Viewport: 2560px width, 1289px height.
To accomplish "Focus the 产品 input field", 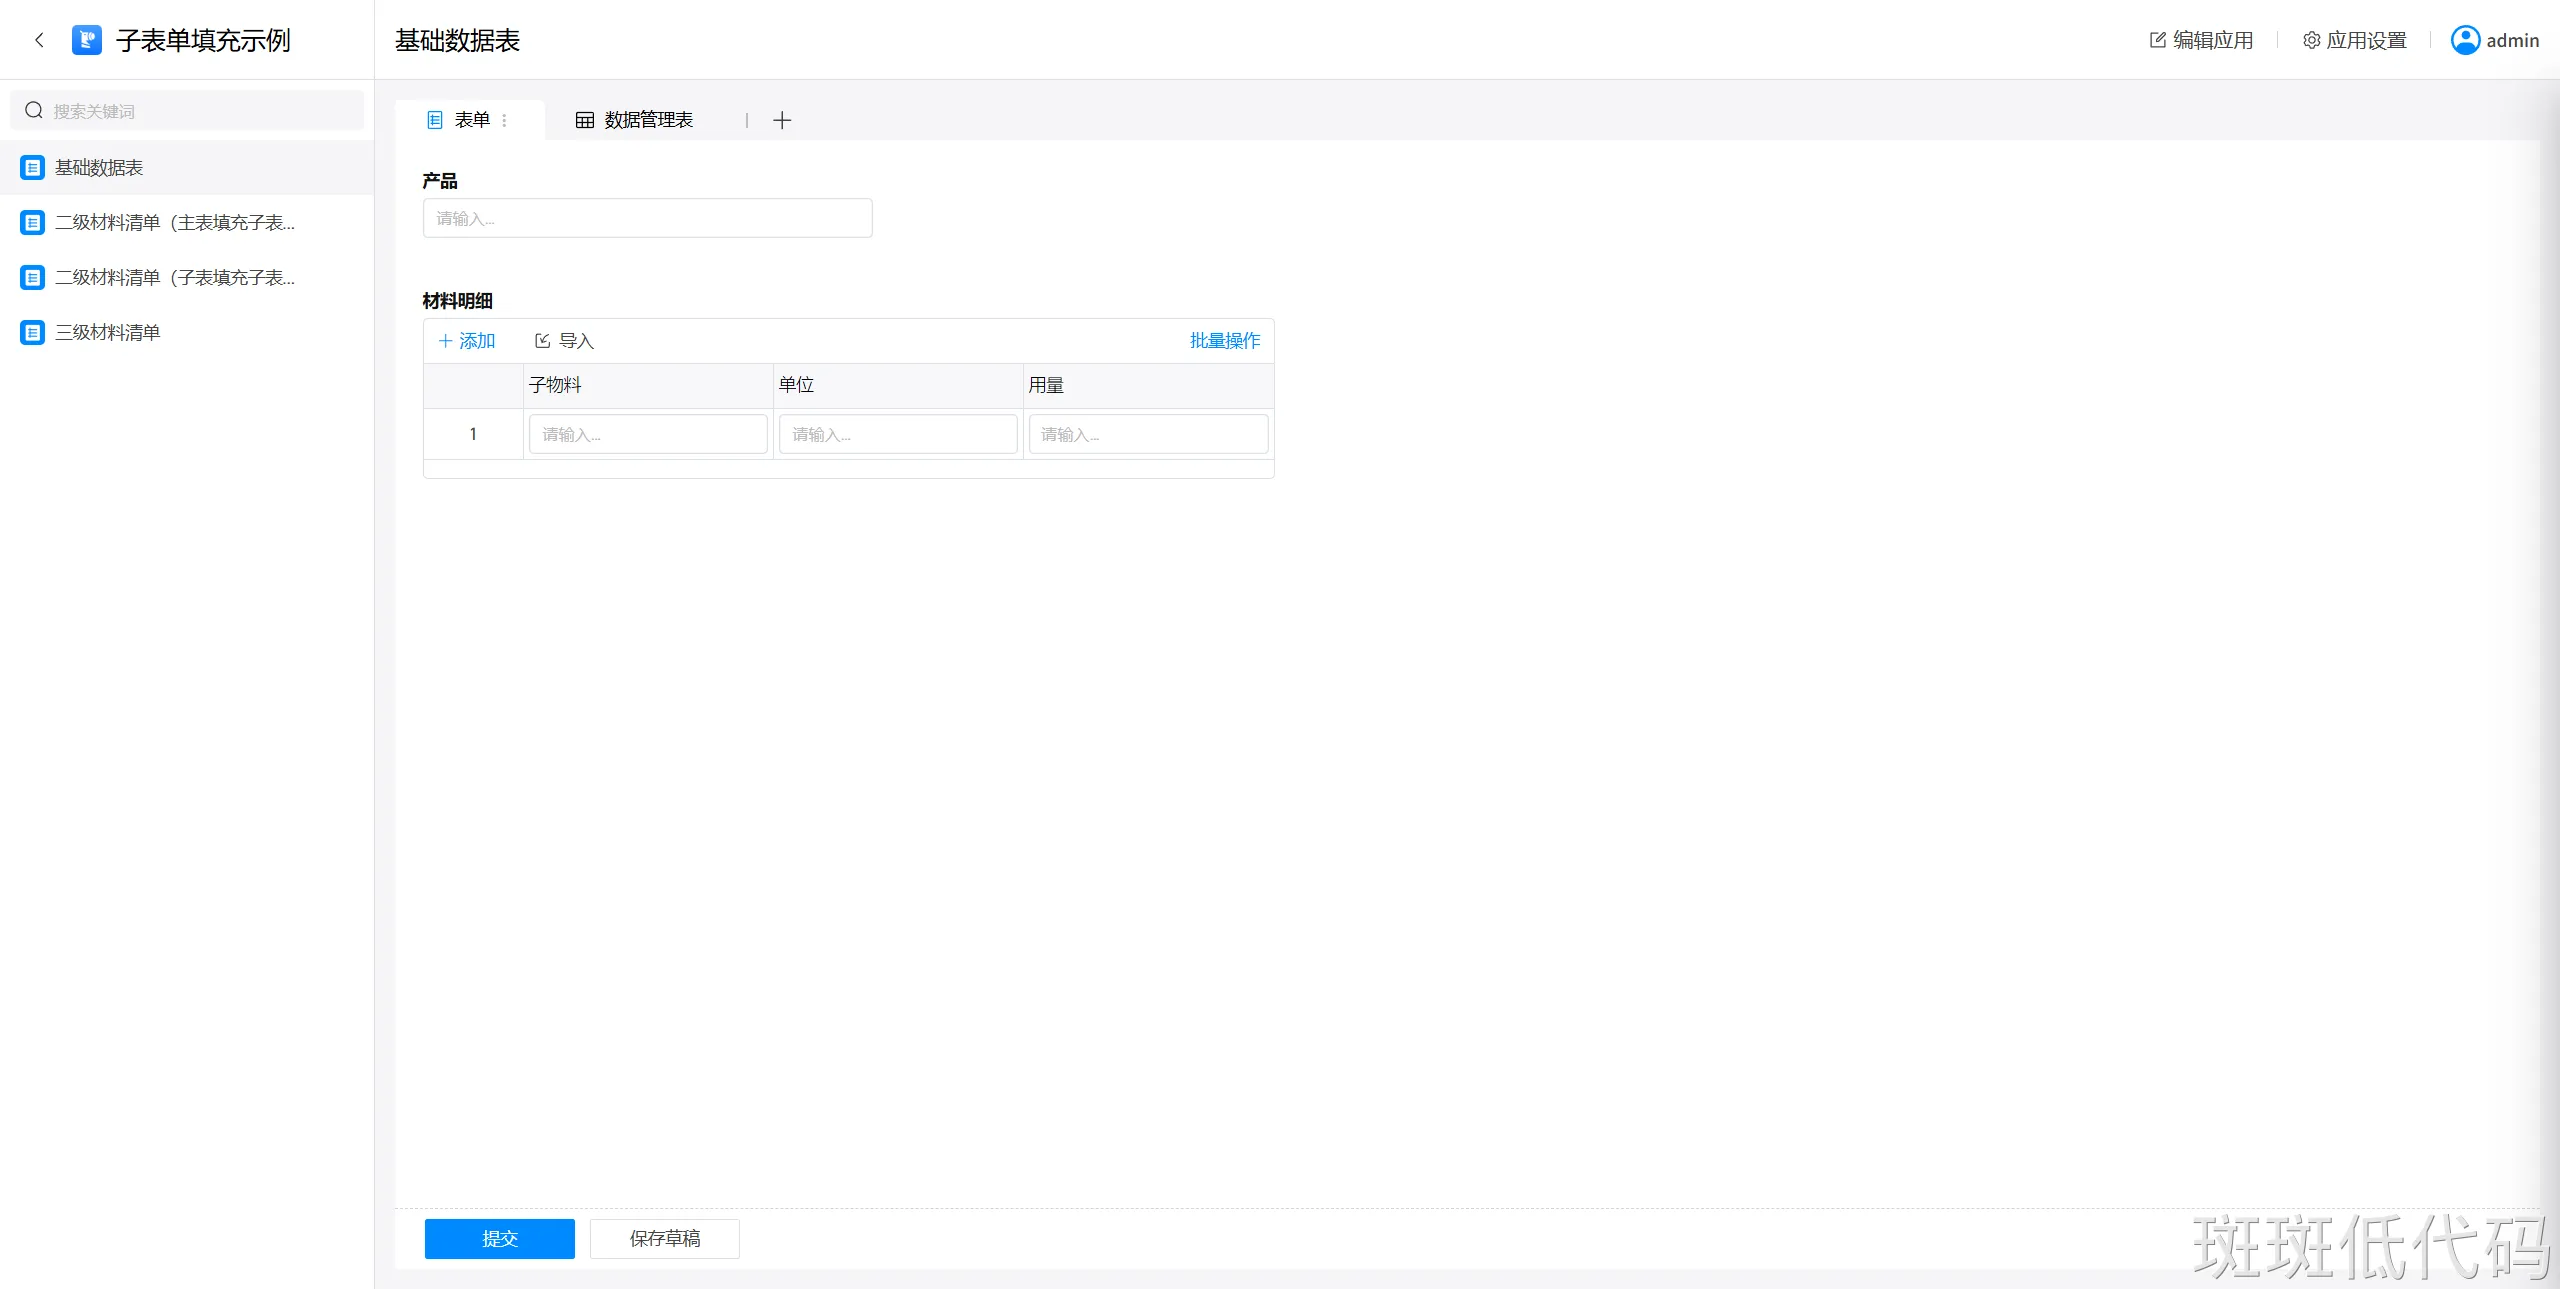I will pyautogui.click(x=647, y=218).
